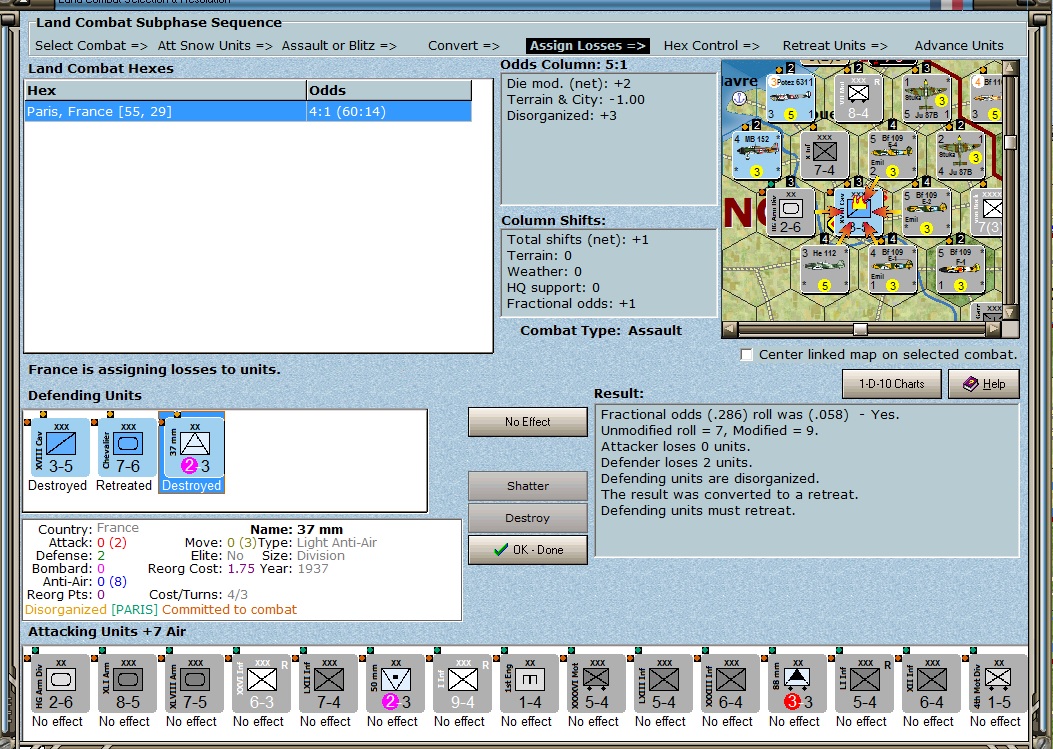Click the HG Arm Div 2-6 attacker
The height and width of the screenshot is (749, 1053).
[60, 683]
